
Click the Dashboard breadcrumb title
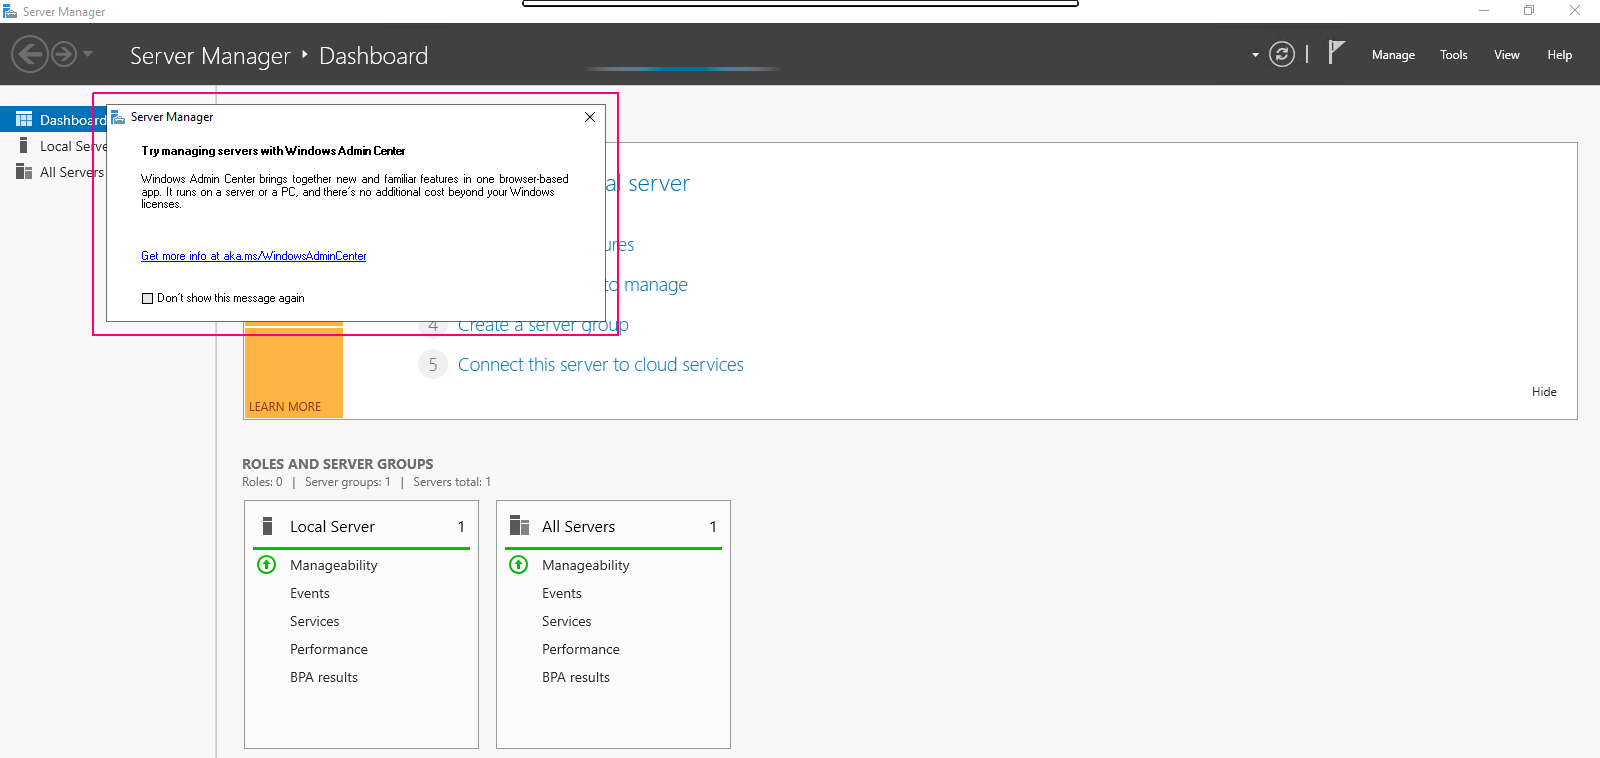pos(373,56)
